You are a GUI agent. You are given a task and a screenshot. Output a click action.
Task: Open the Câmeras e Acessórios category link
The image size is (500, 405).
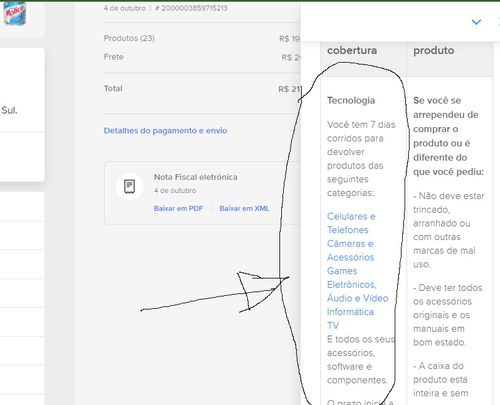(350, 250)
